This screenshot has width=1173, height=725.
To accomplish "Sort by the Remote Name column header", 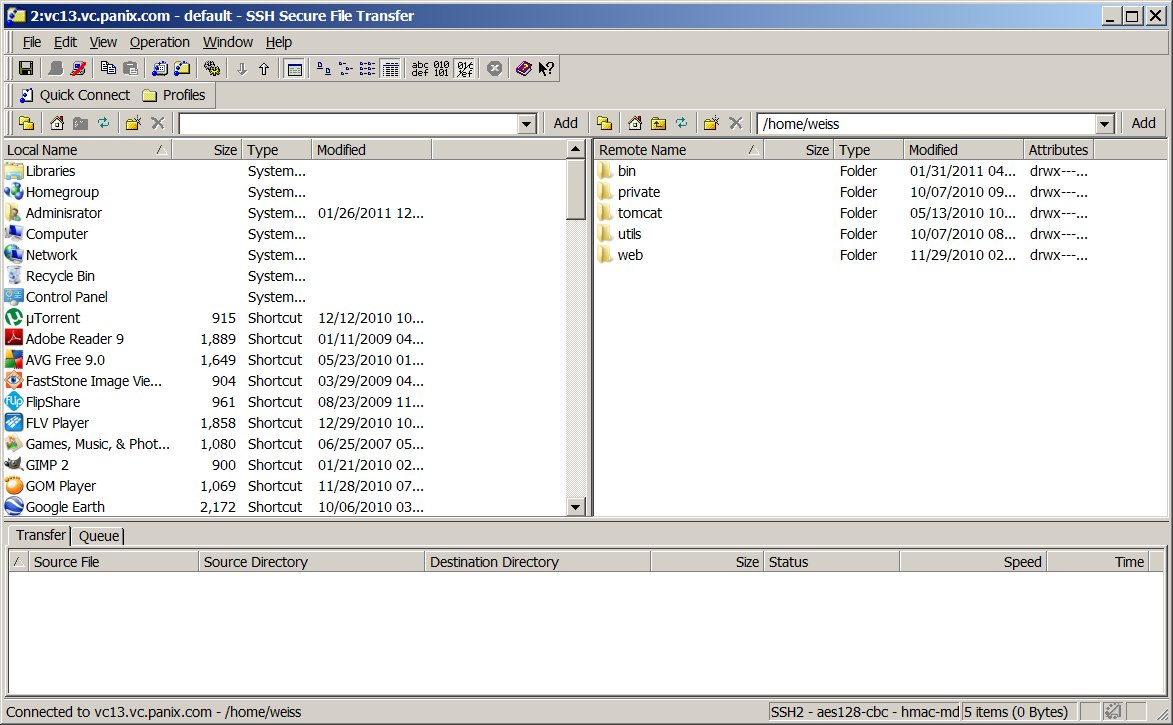I will pyautogui.click(x=679, y=150).
